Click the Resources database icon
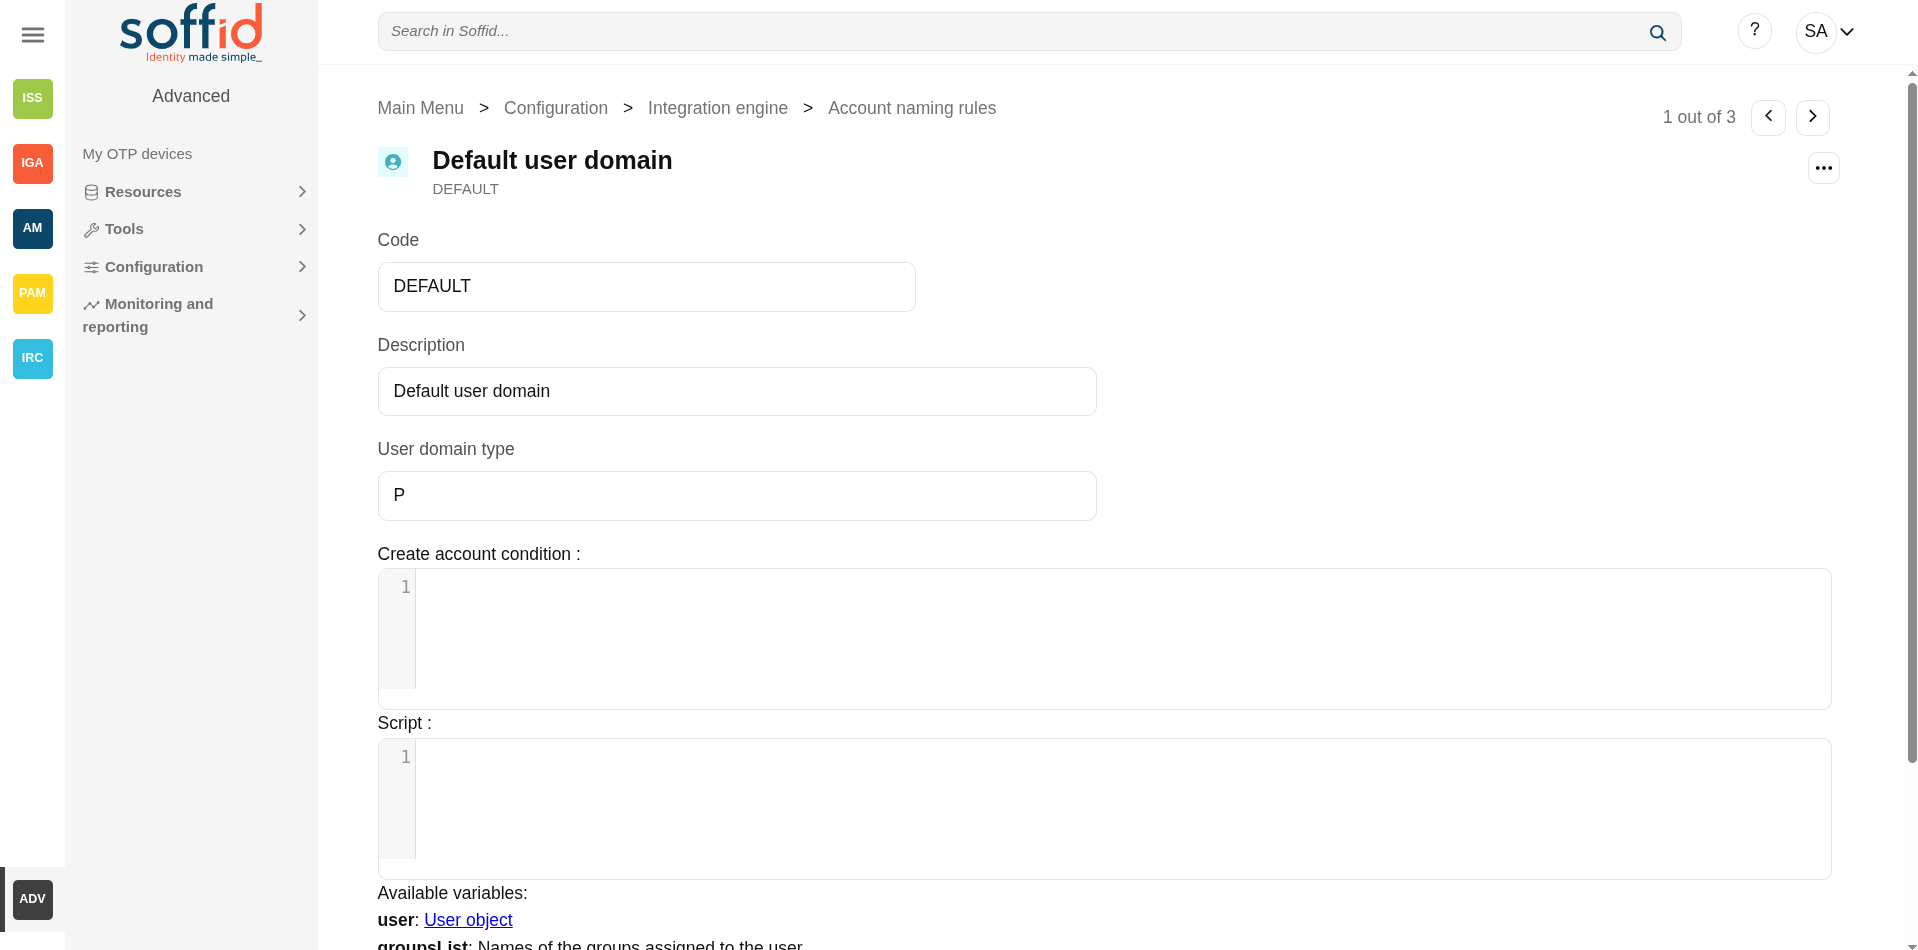Screen dimensions: 1918x950 pos(91,193)
